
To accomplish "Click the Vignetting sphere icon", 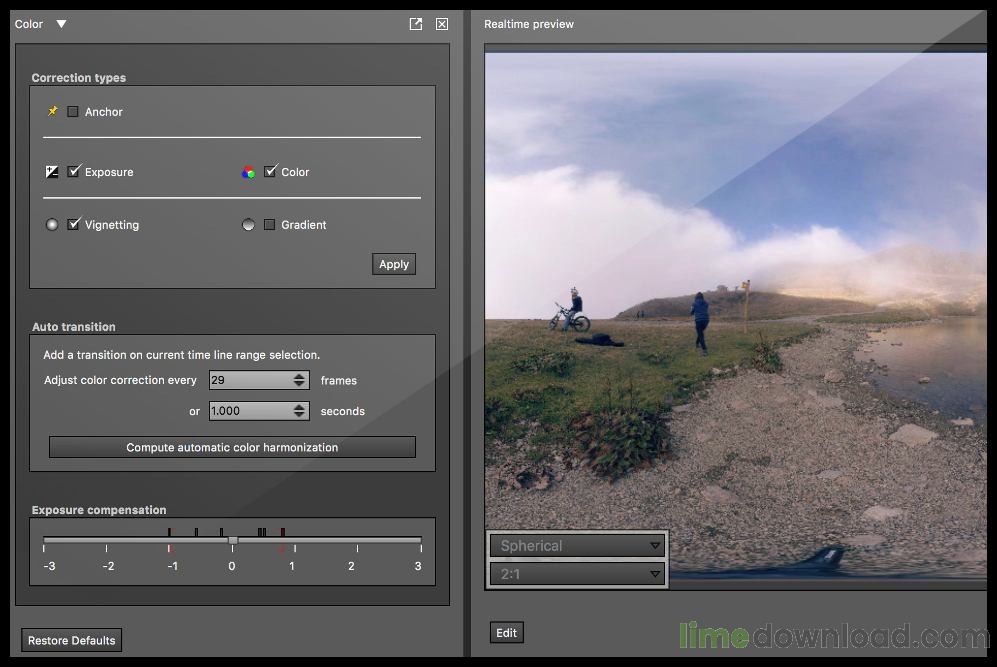I will 51,224.
